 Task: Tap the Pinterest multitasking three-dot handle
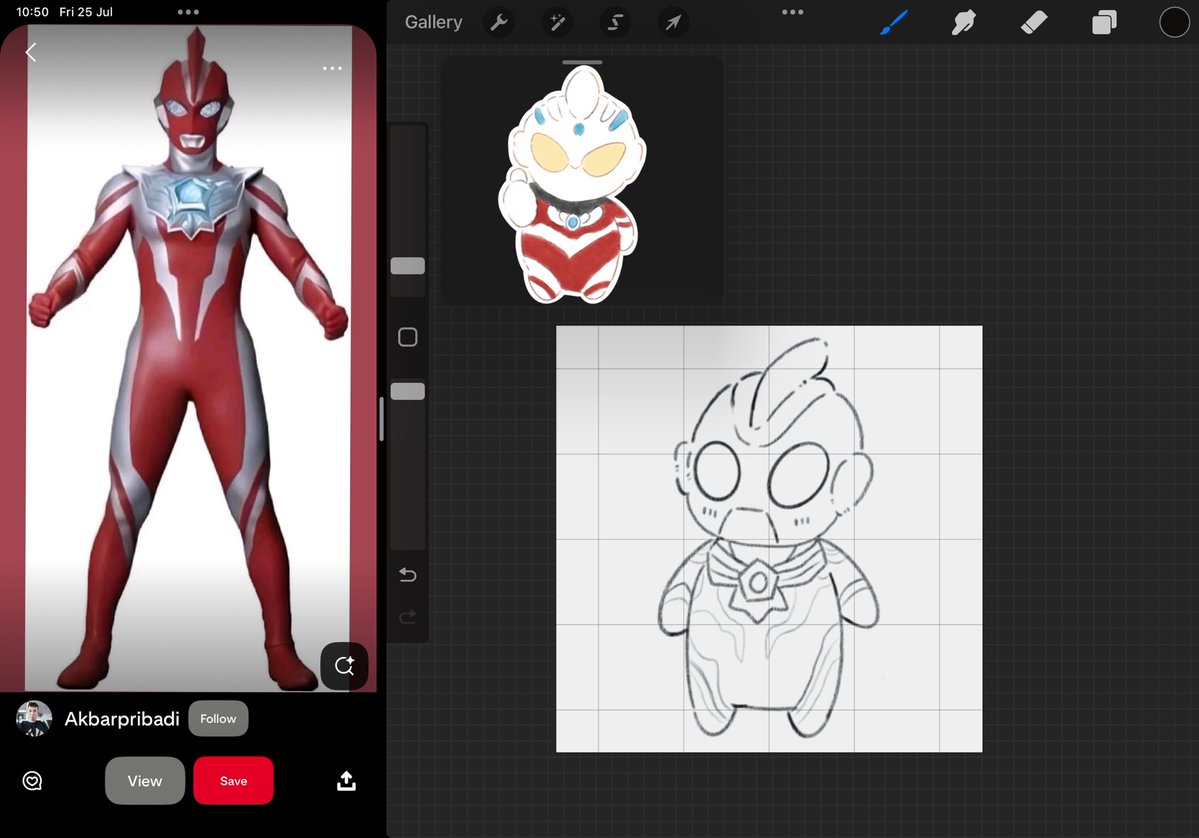pyautogui.click(x=188, y=11)
